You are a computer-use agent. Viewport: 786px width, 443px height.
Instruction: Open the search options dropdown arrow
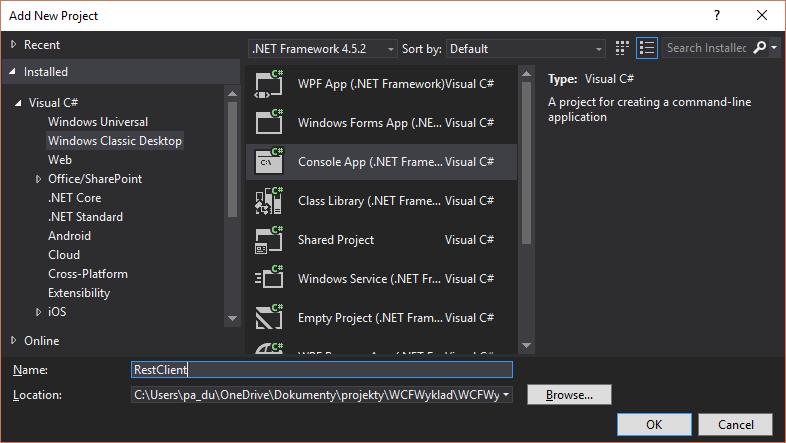click(x=774, y=48)
